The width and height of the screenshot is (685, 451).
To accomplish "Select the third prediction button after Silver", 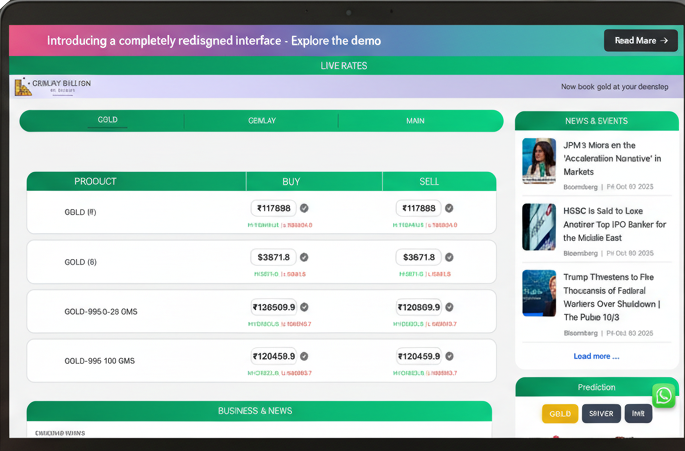I will (637, 413).
